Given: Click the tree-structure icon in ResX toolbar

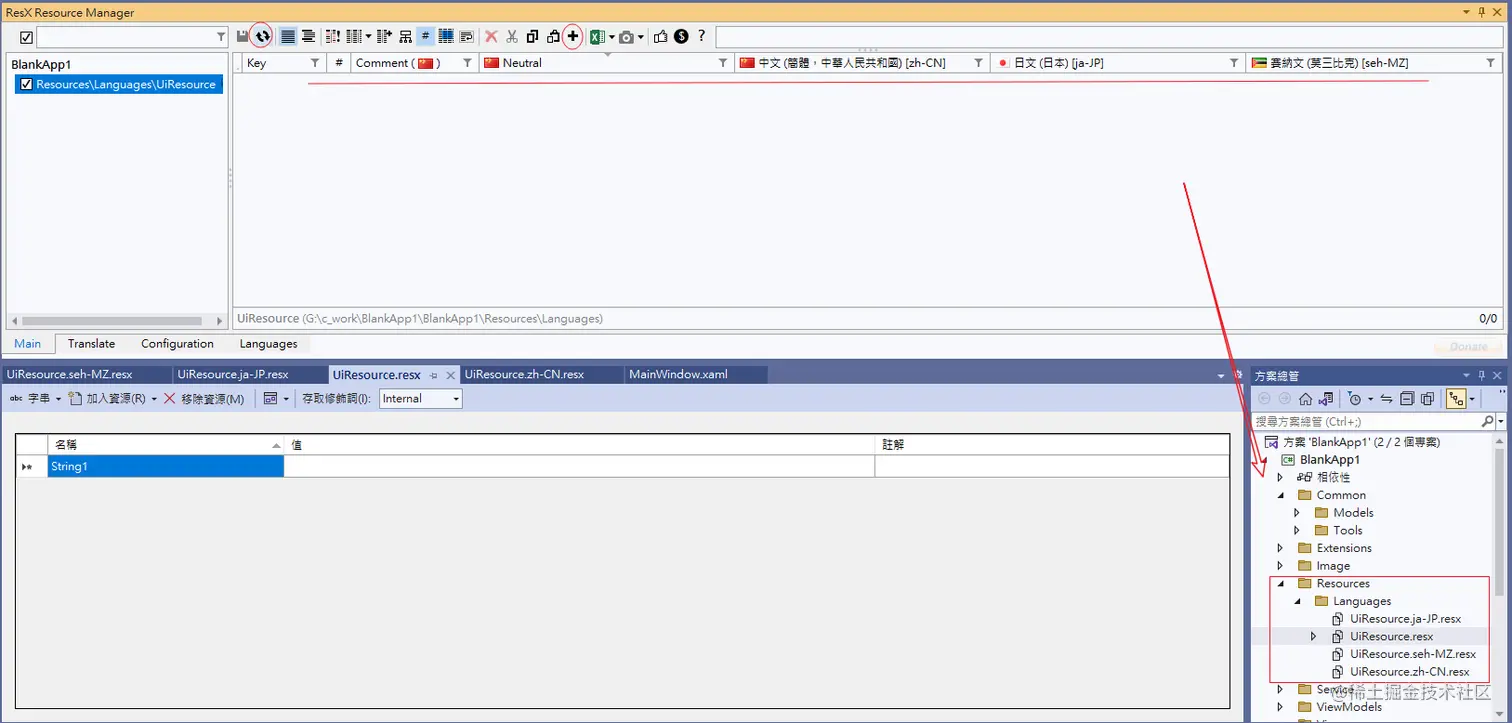Looking at the screenshot, I should point(405,36).
